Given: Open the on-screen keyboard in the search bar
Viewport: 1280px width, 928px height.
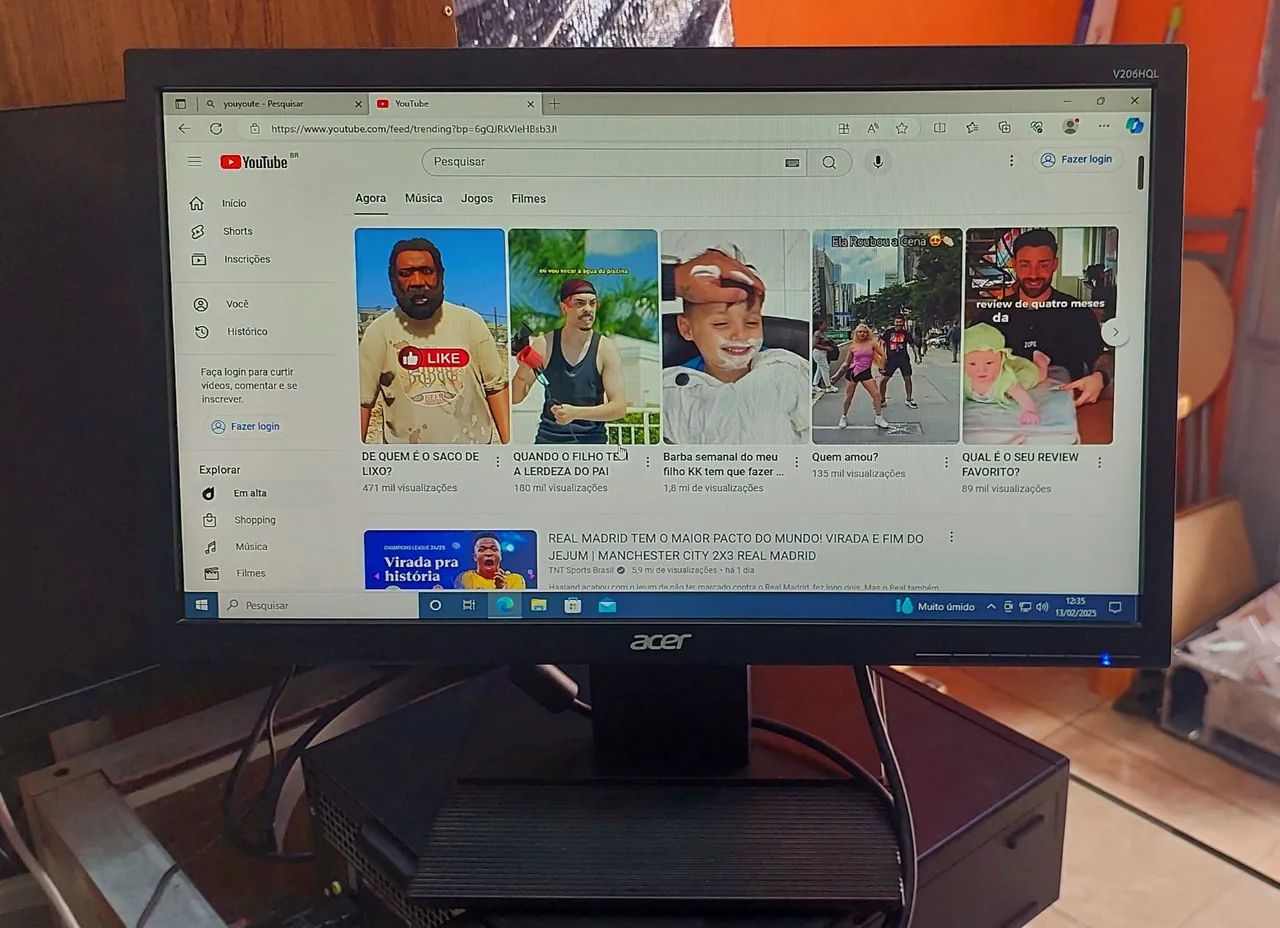Looking at the screenshot, I should point(792,161).
